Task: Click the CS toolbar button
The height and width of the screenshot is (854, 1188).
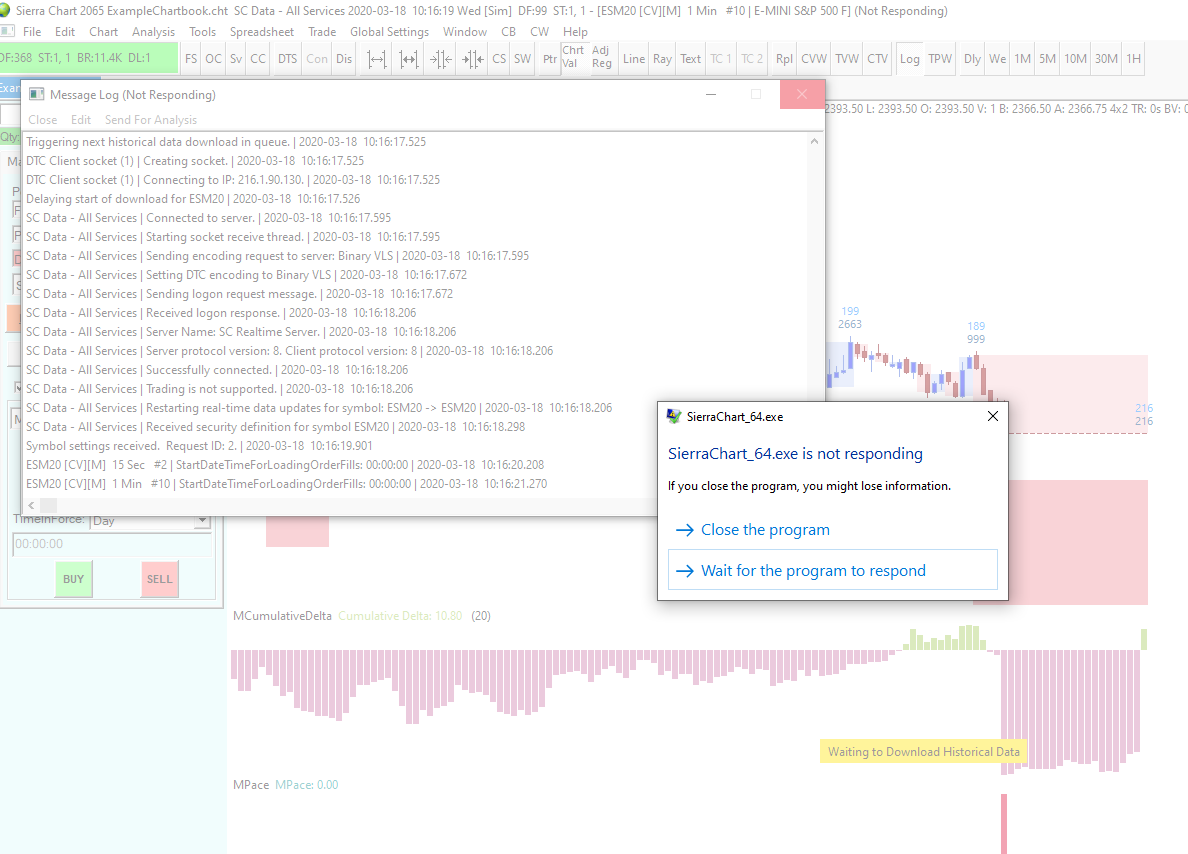Action: 499,58
